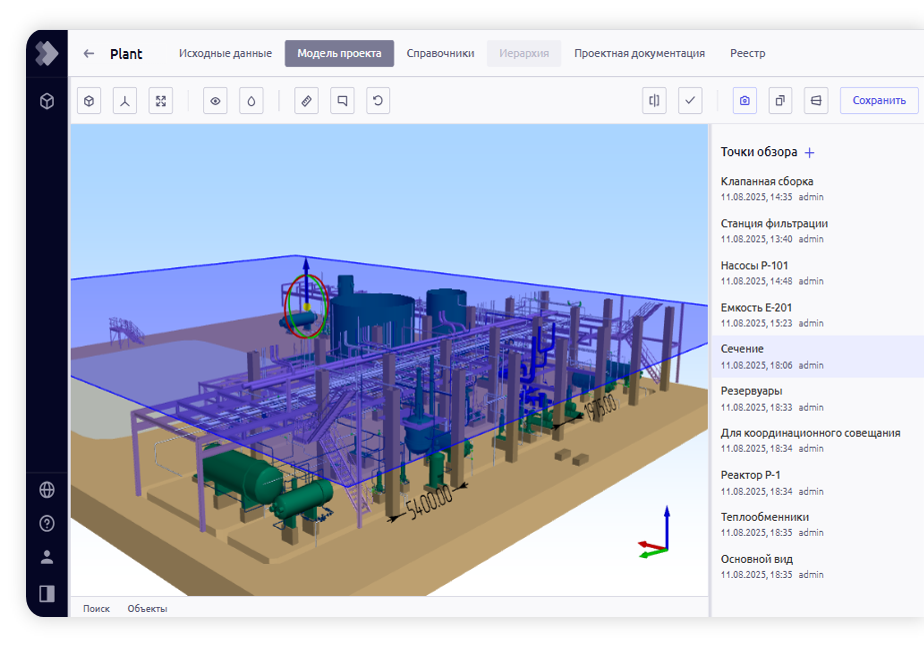
Task: Click the checkmark toolbar button
Action: click(x=690, y=101)
